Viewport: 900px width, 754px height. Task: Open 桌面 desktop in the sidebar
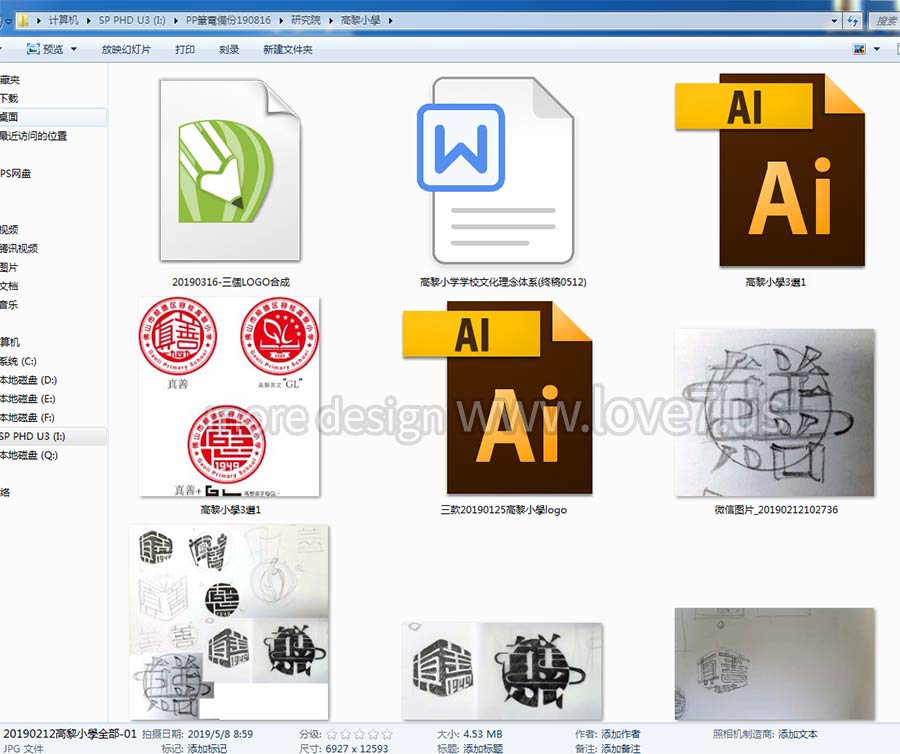(9, 116)
